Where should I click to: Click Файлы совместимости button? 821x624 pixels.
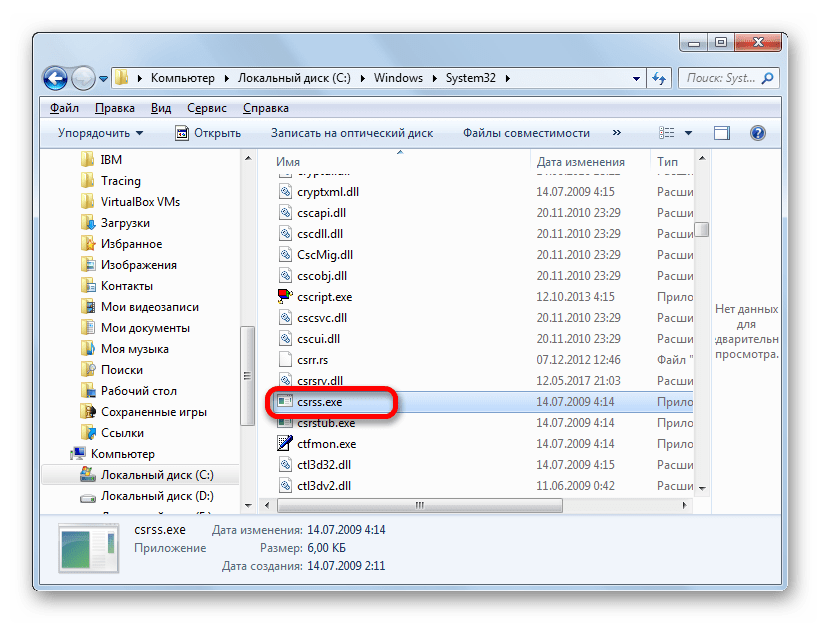[x=526, y=133]
